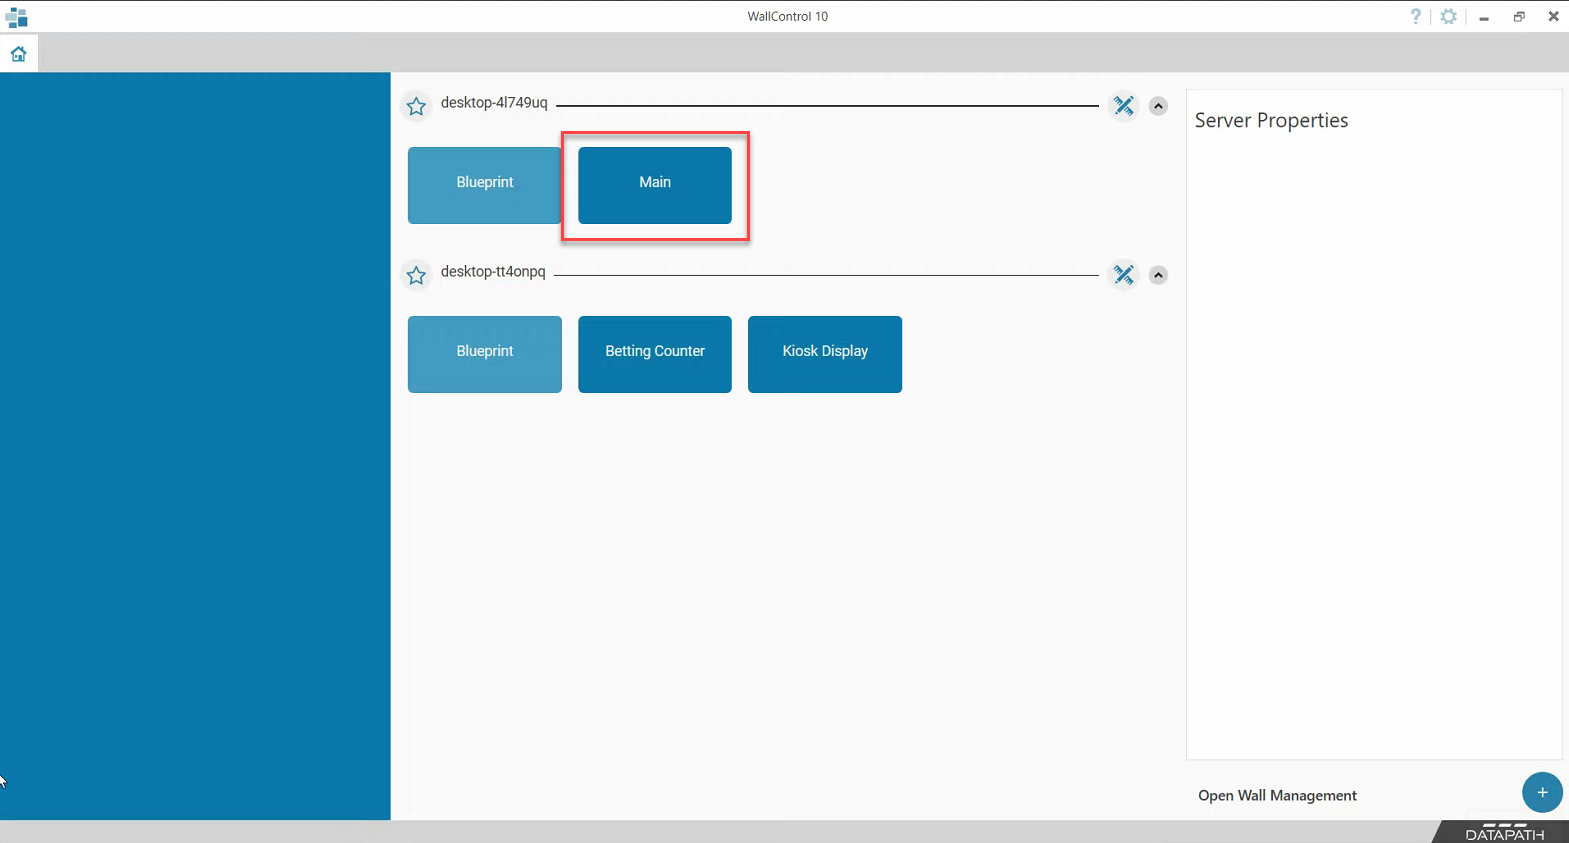This screenshot has width=1569, height=843.
Task: Open the Help question mark icon
Action: 1415,16
